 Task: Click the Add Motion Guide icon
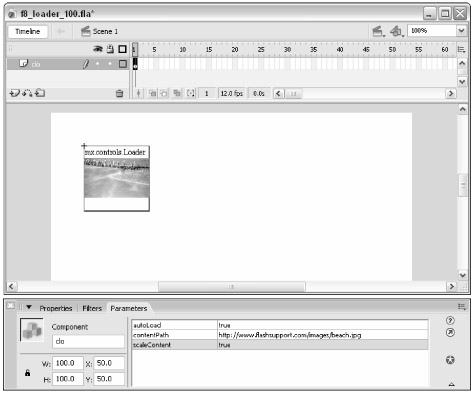[x=27, y=93]
